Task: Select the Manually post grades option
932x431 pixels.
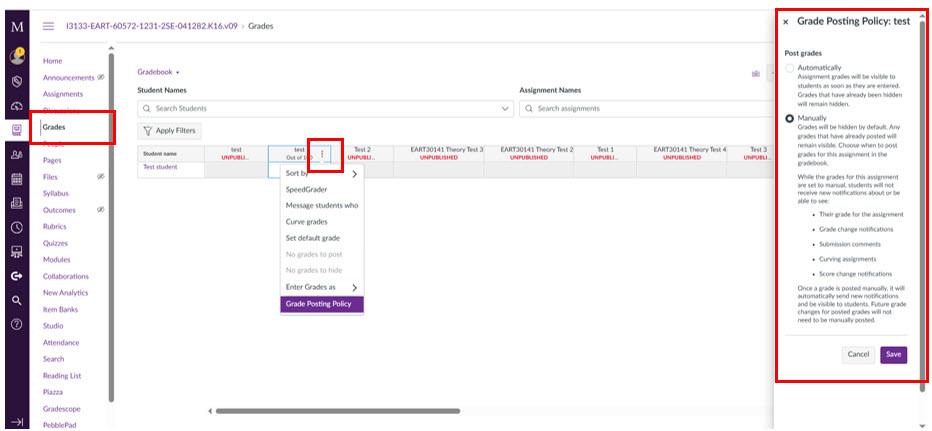Action: [x=790, y=118]
